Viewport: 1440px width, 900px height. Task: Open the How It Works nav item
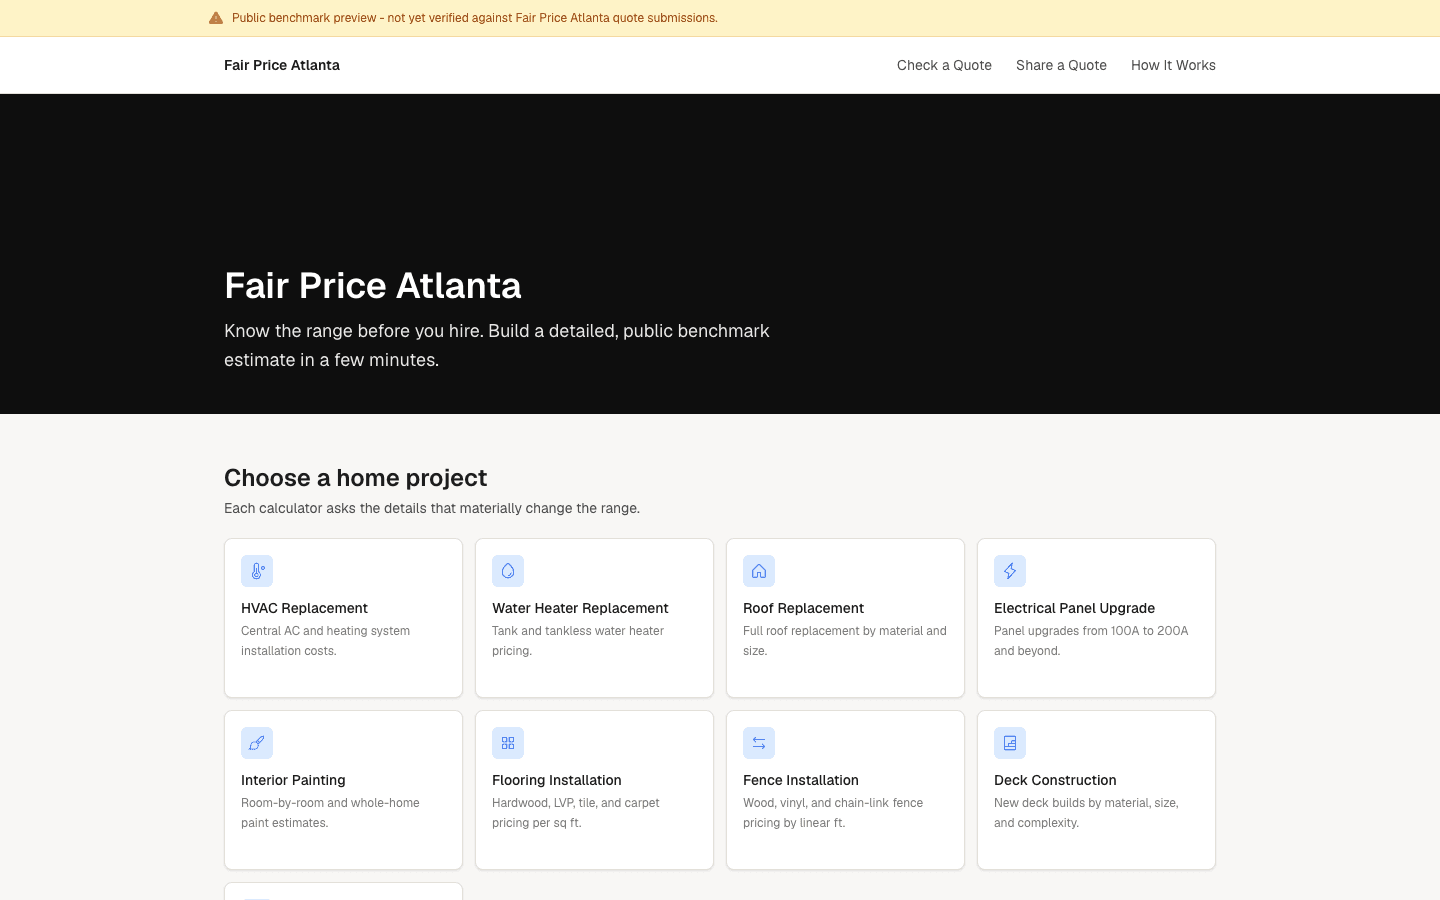coord(1173,65)
